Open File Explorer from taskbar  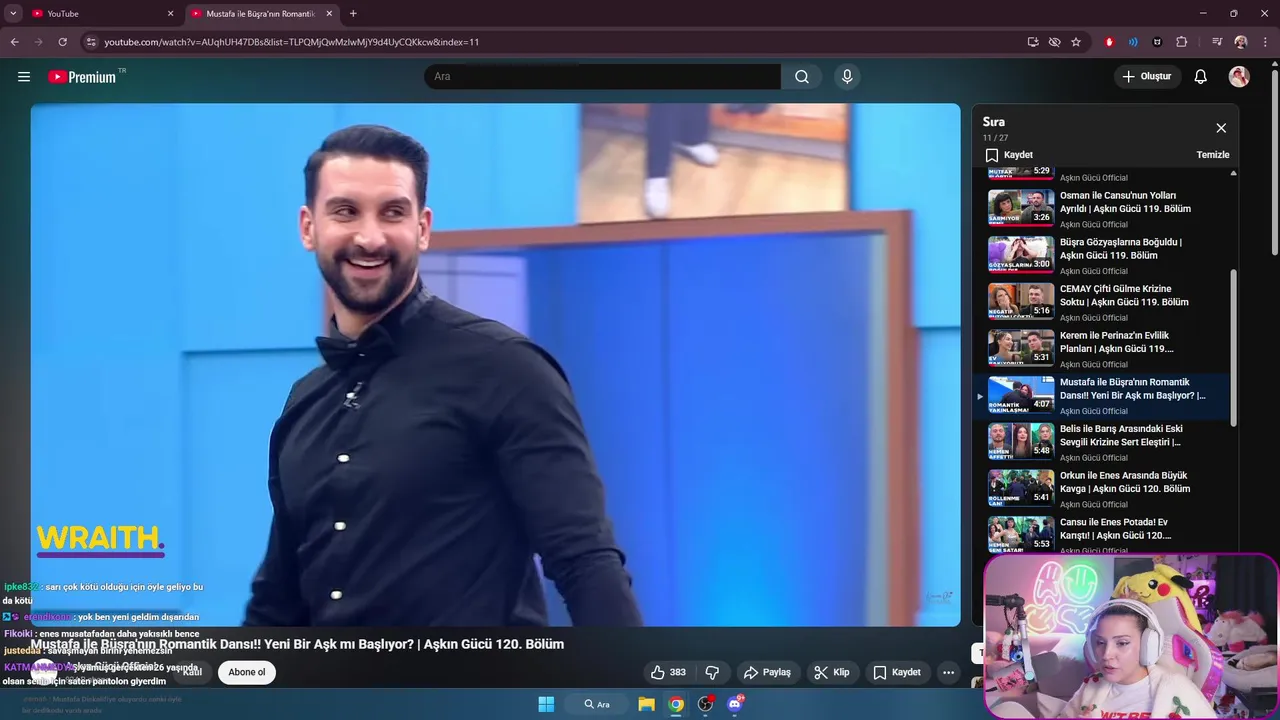click(x=646, y=704)
